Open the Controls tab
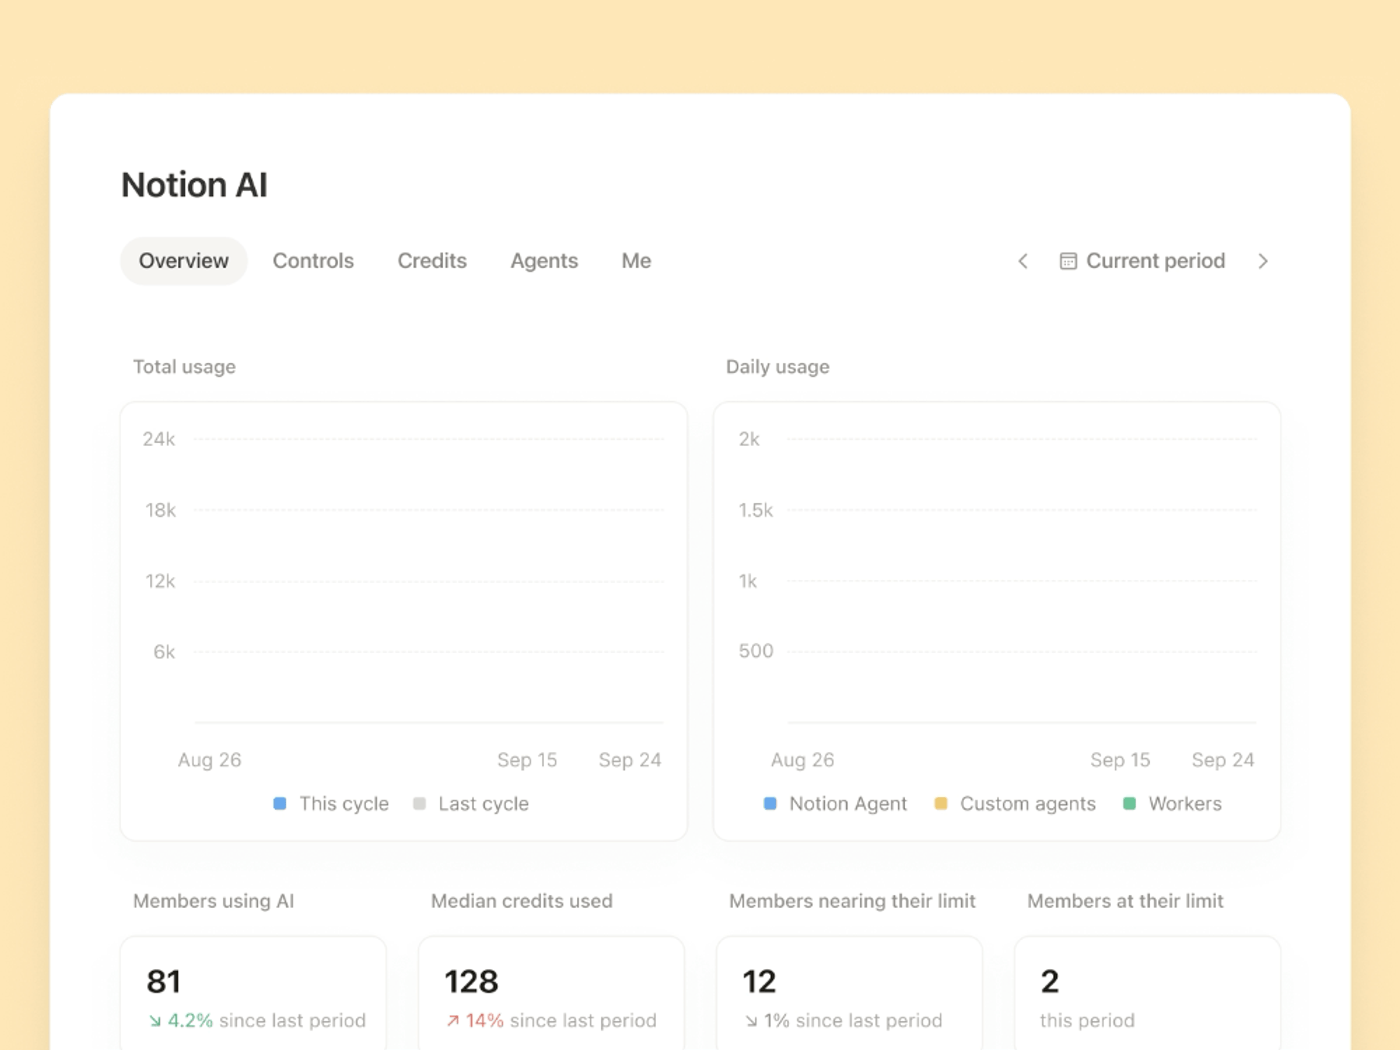 313,261
